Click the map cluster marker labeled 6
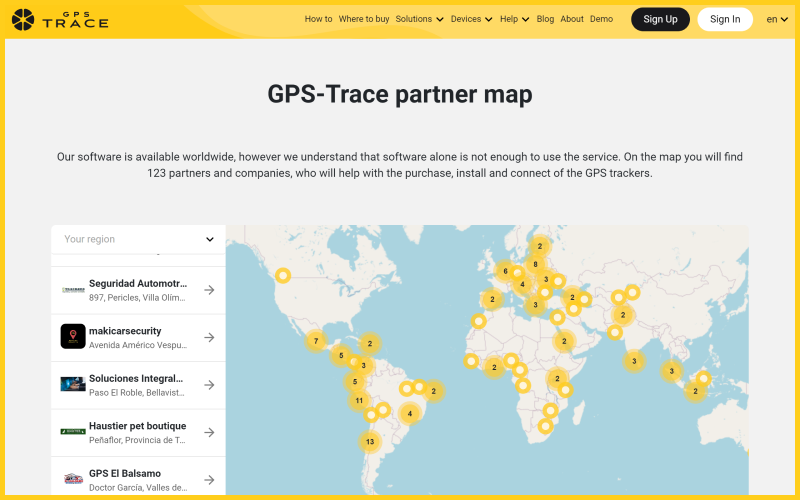 [505, 271]
